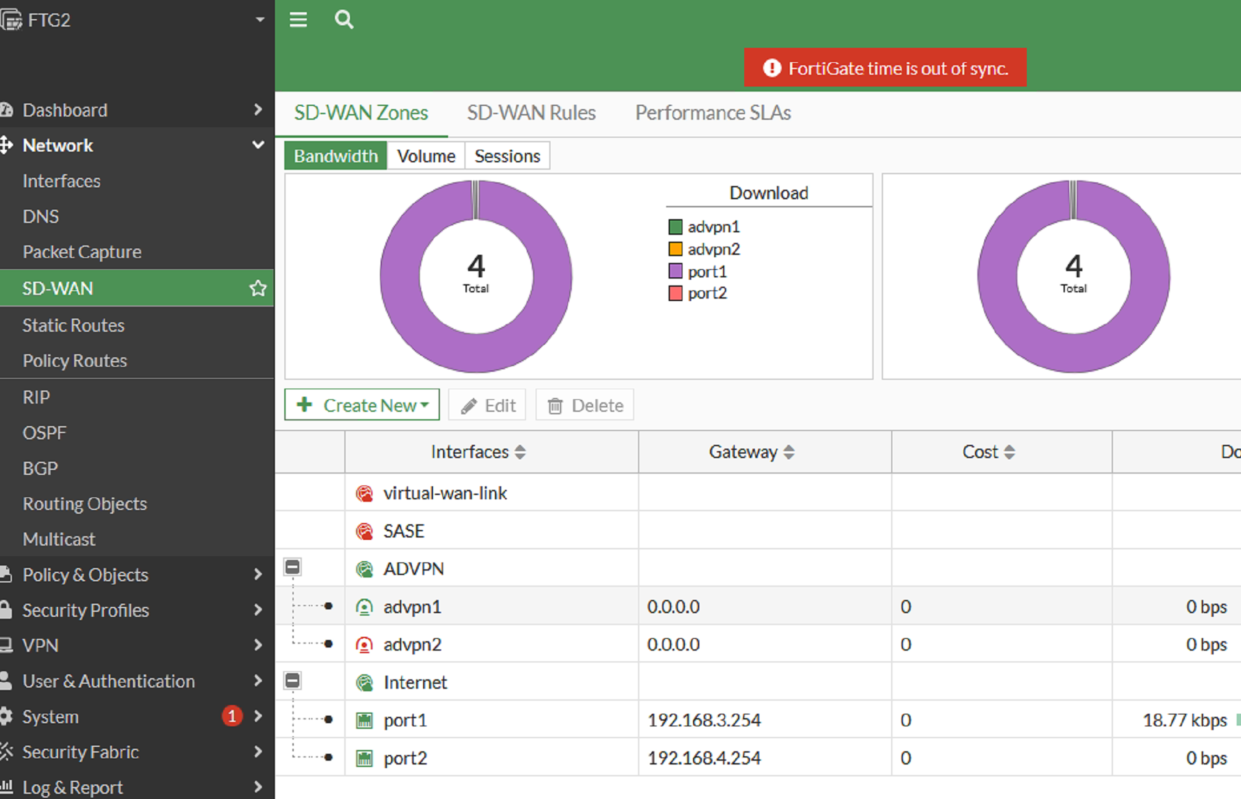Collapse the Internet zone tree
This screenshot has width=1241, height=799.
point(292,681)
